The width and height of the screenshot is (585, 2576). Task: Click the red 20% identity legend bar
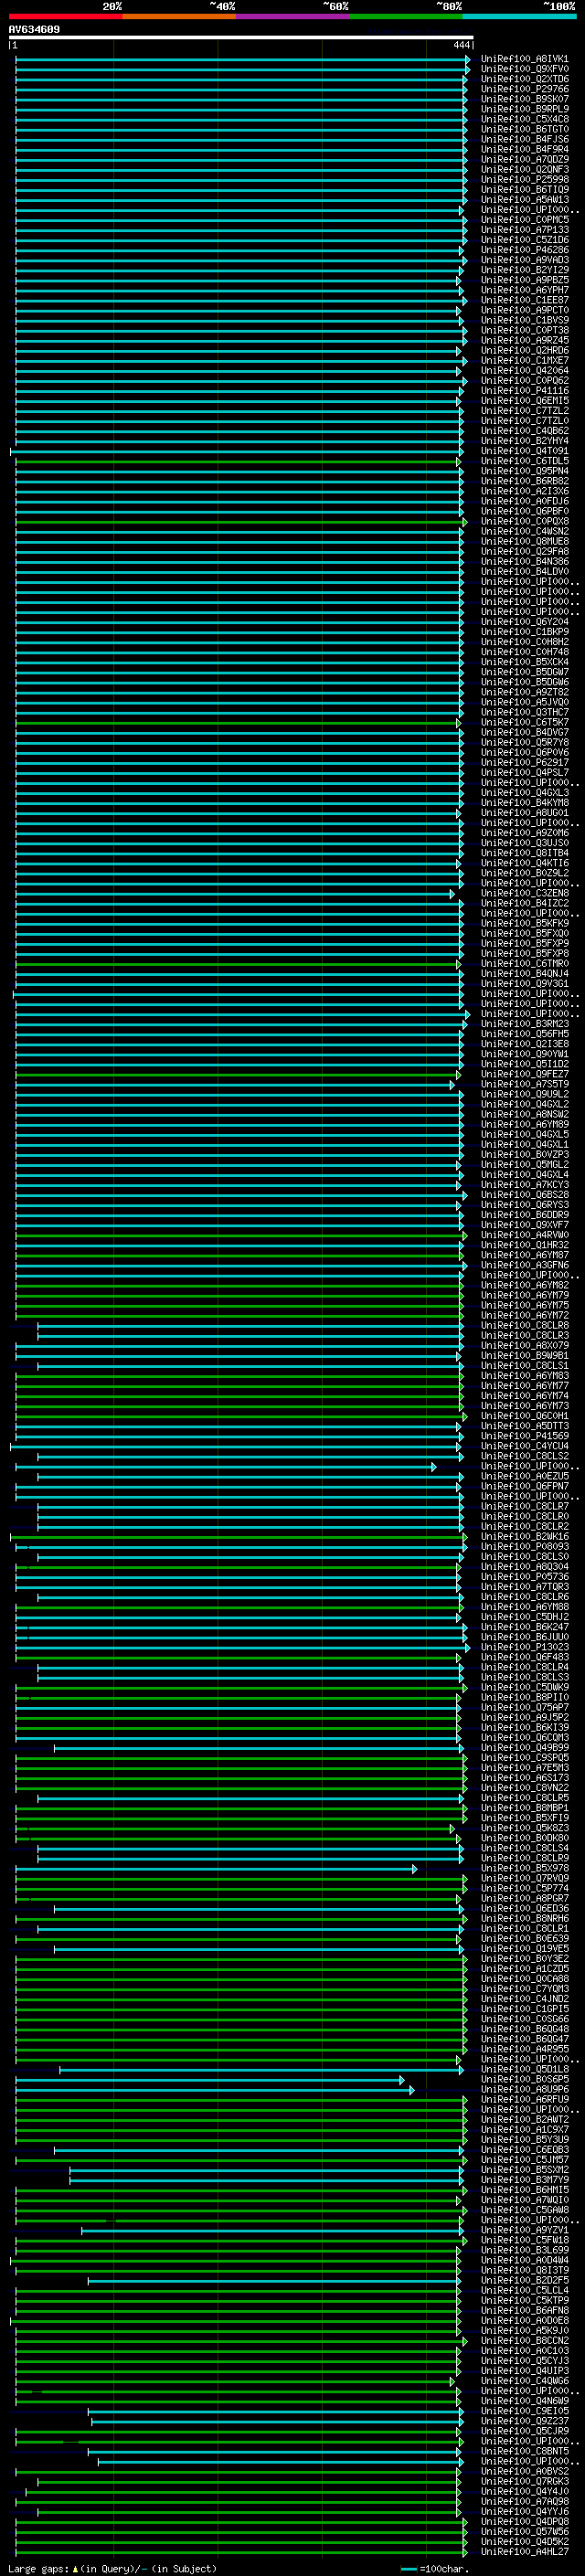tap(65, 16)
